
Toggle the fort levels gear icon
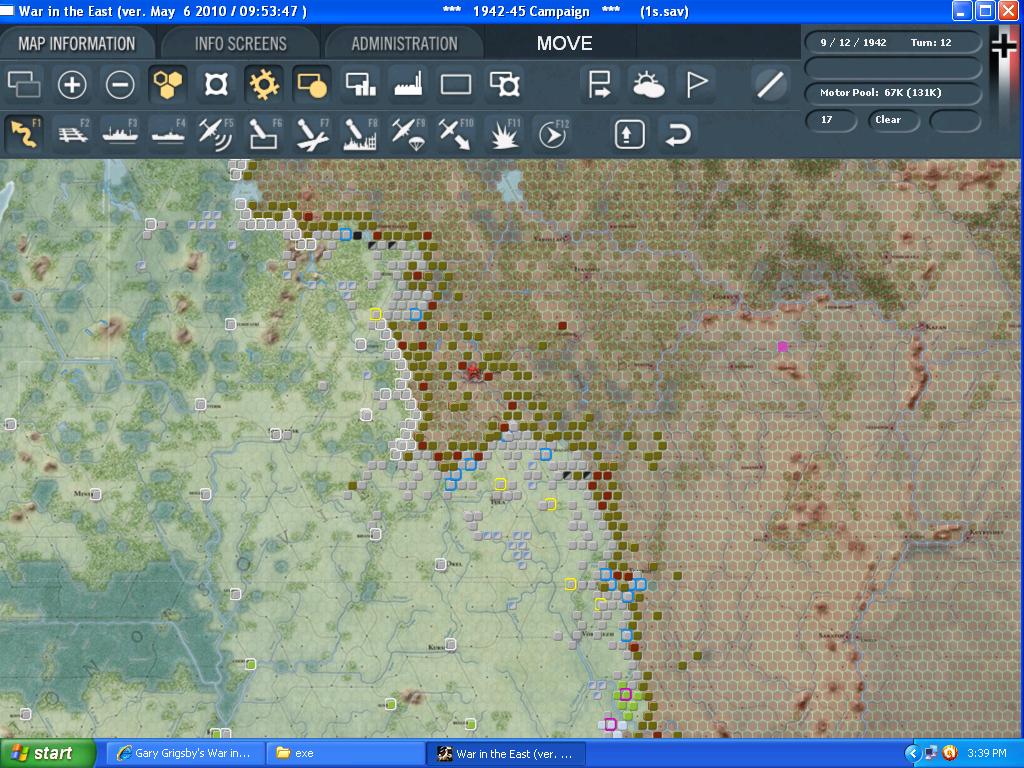(x=264, y=85)
